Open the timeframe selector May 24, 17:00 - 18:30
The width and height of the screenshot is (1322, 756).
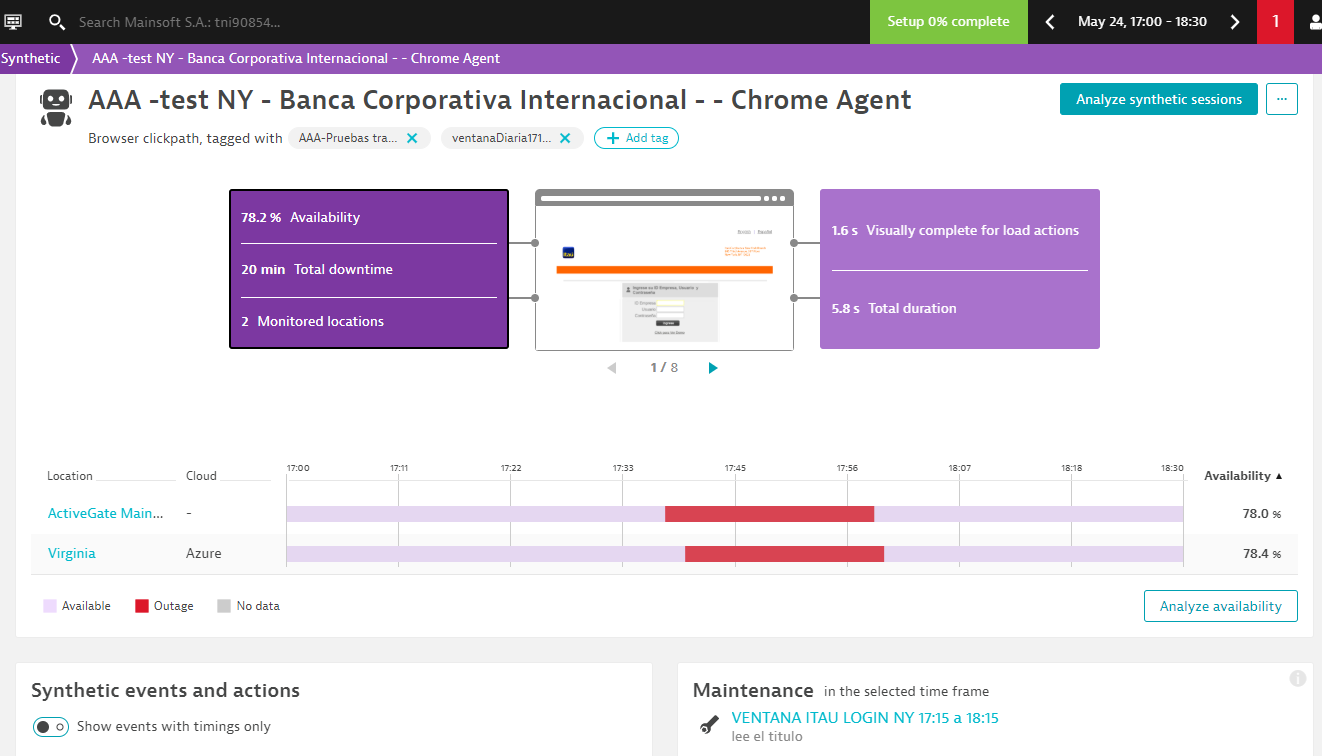[x=1142, y=22]
